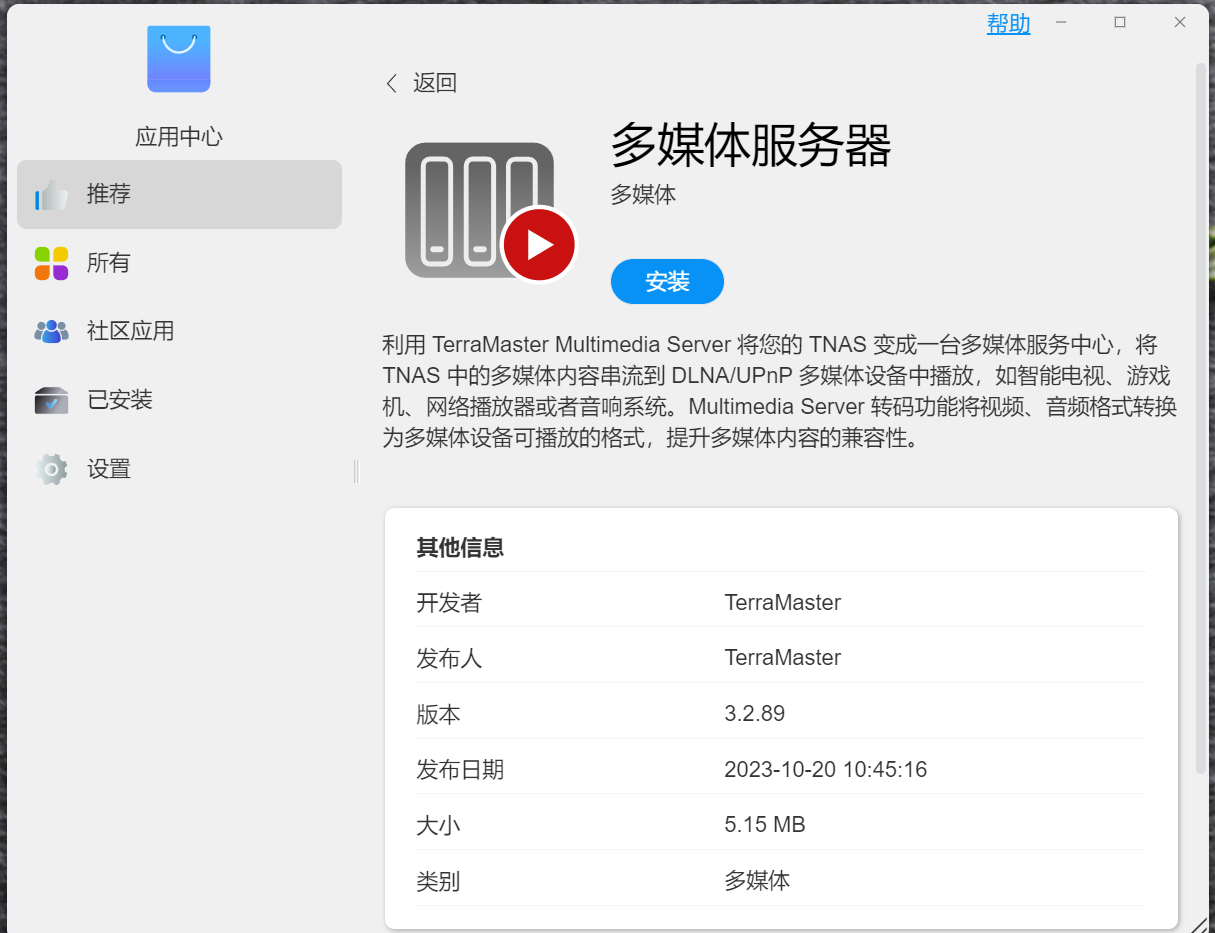The width and height of the screenshot is (1215, 933).
Task: Click the App Center shopping bag logo
Action: 179,59
